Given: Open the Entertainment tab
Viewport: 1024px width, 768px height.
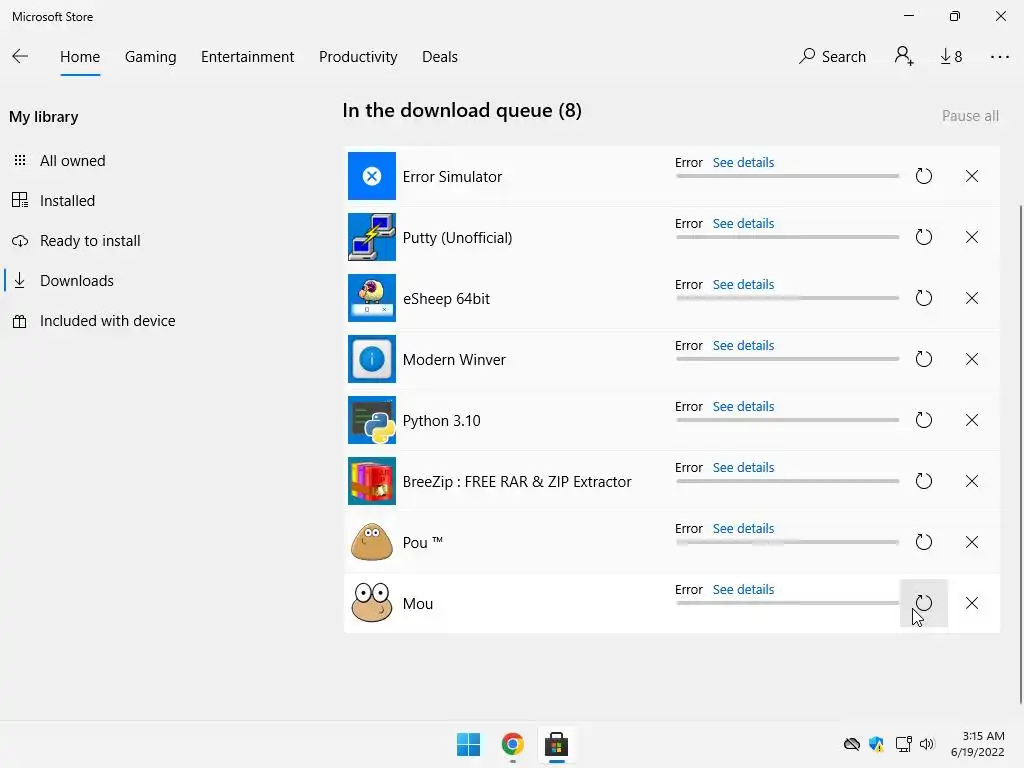Looking at the screenshot, I should point(248,57).
